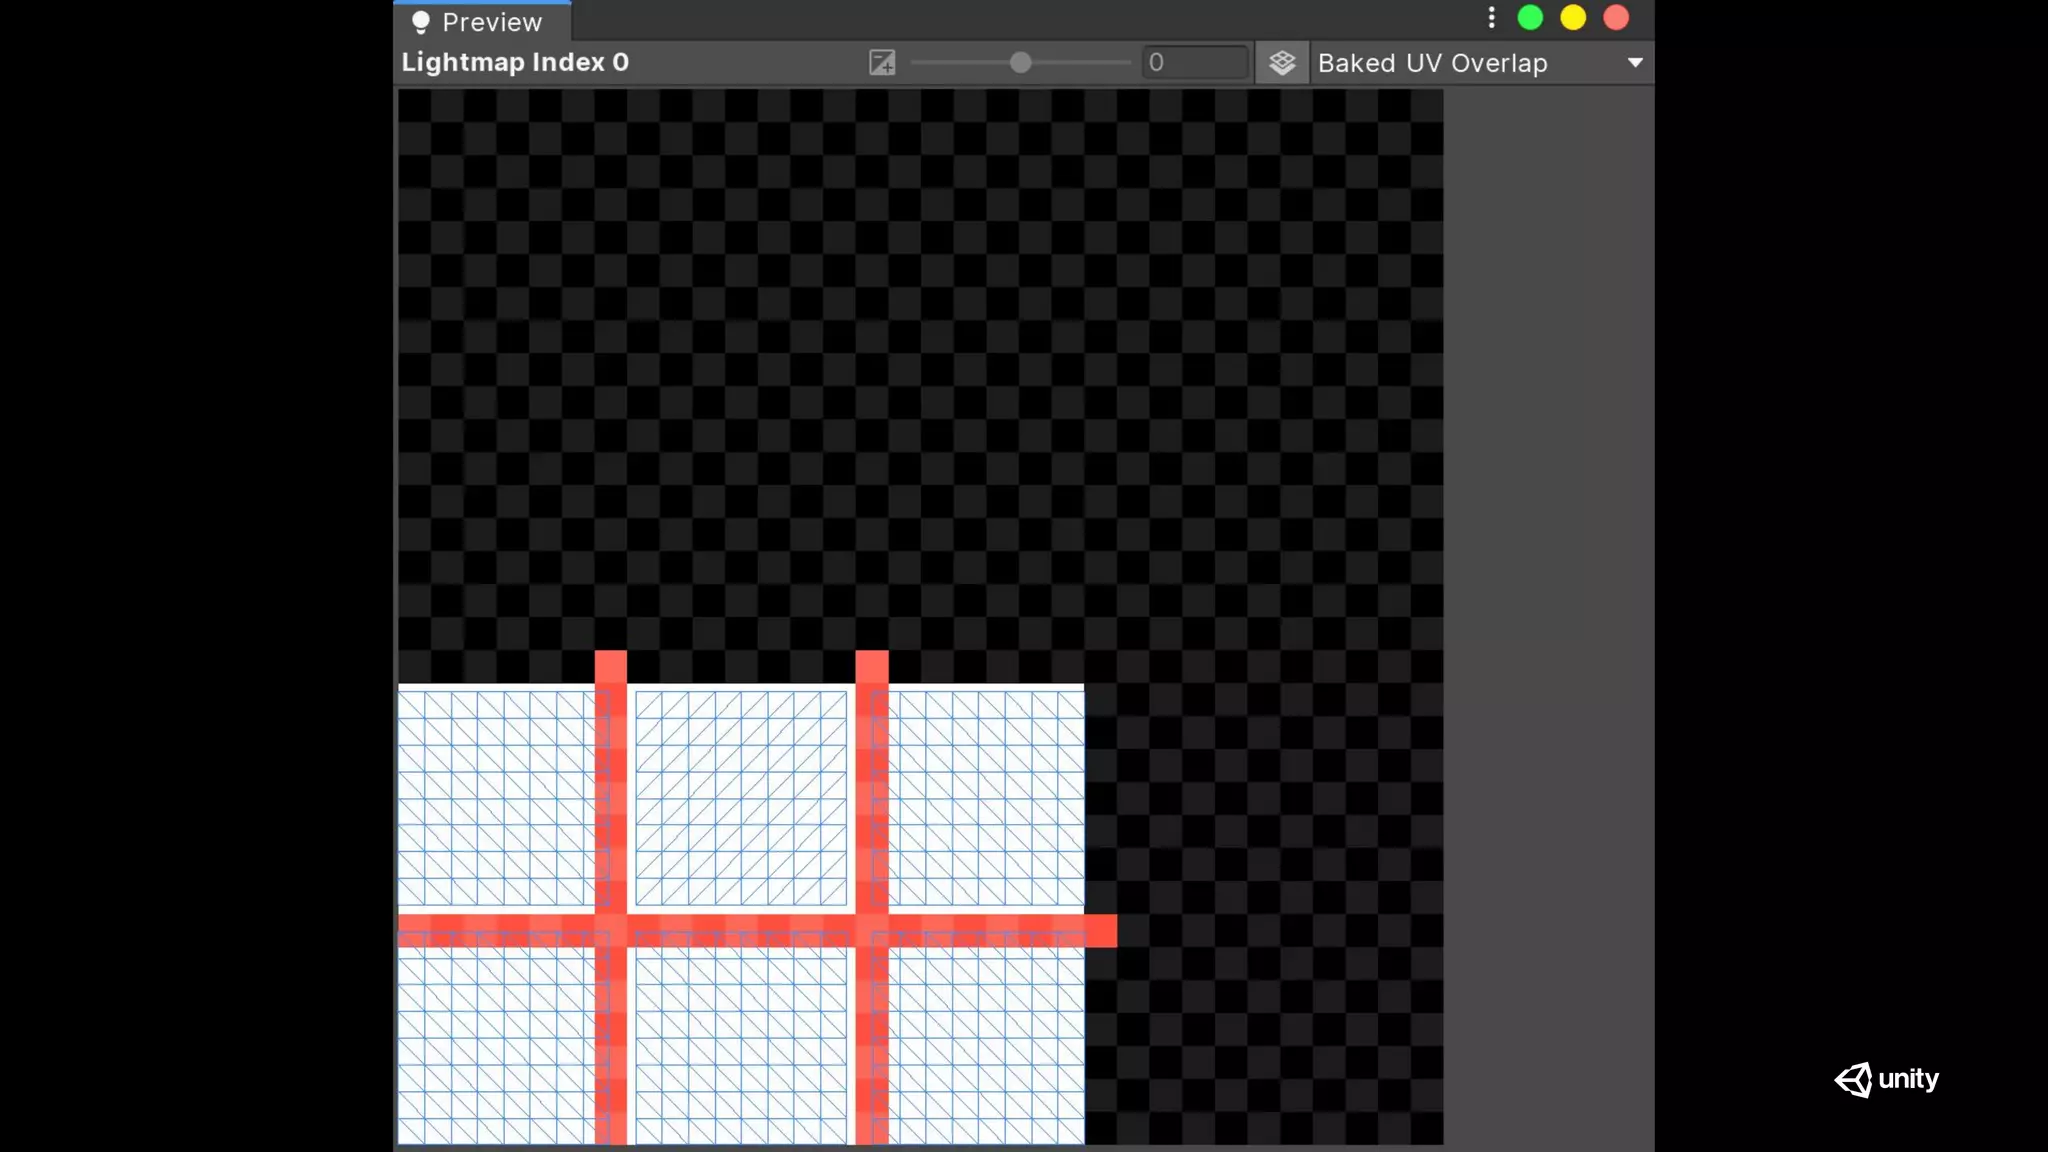Screen dimensions: 2048x1152
Task: Click the exposure icon beside the slider
Action: (x=882, y=63)
